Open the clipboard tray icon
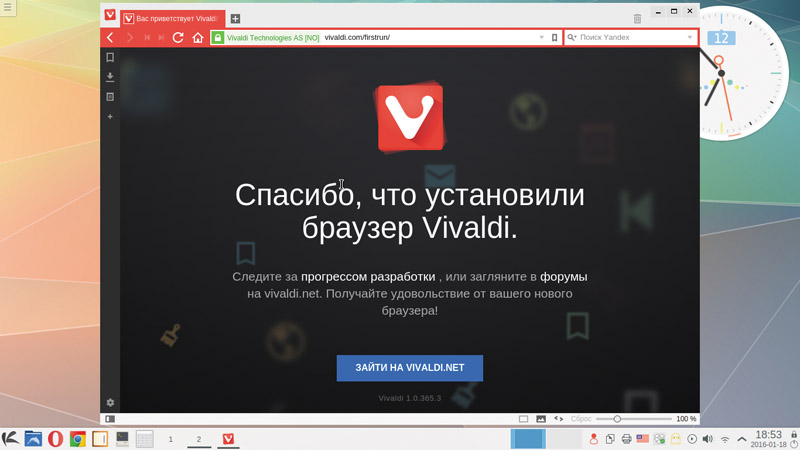The width and height of the screenshot is (800, 450). (610, 439)
